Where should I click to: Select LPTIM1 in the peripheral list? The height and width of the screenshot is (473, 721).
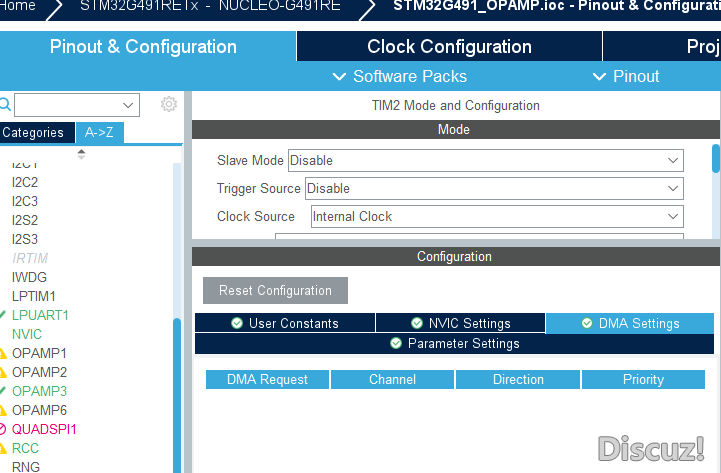(34, 296)
